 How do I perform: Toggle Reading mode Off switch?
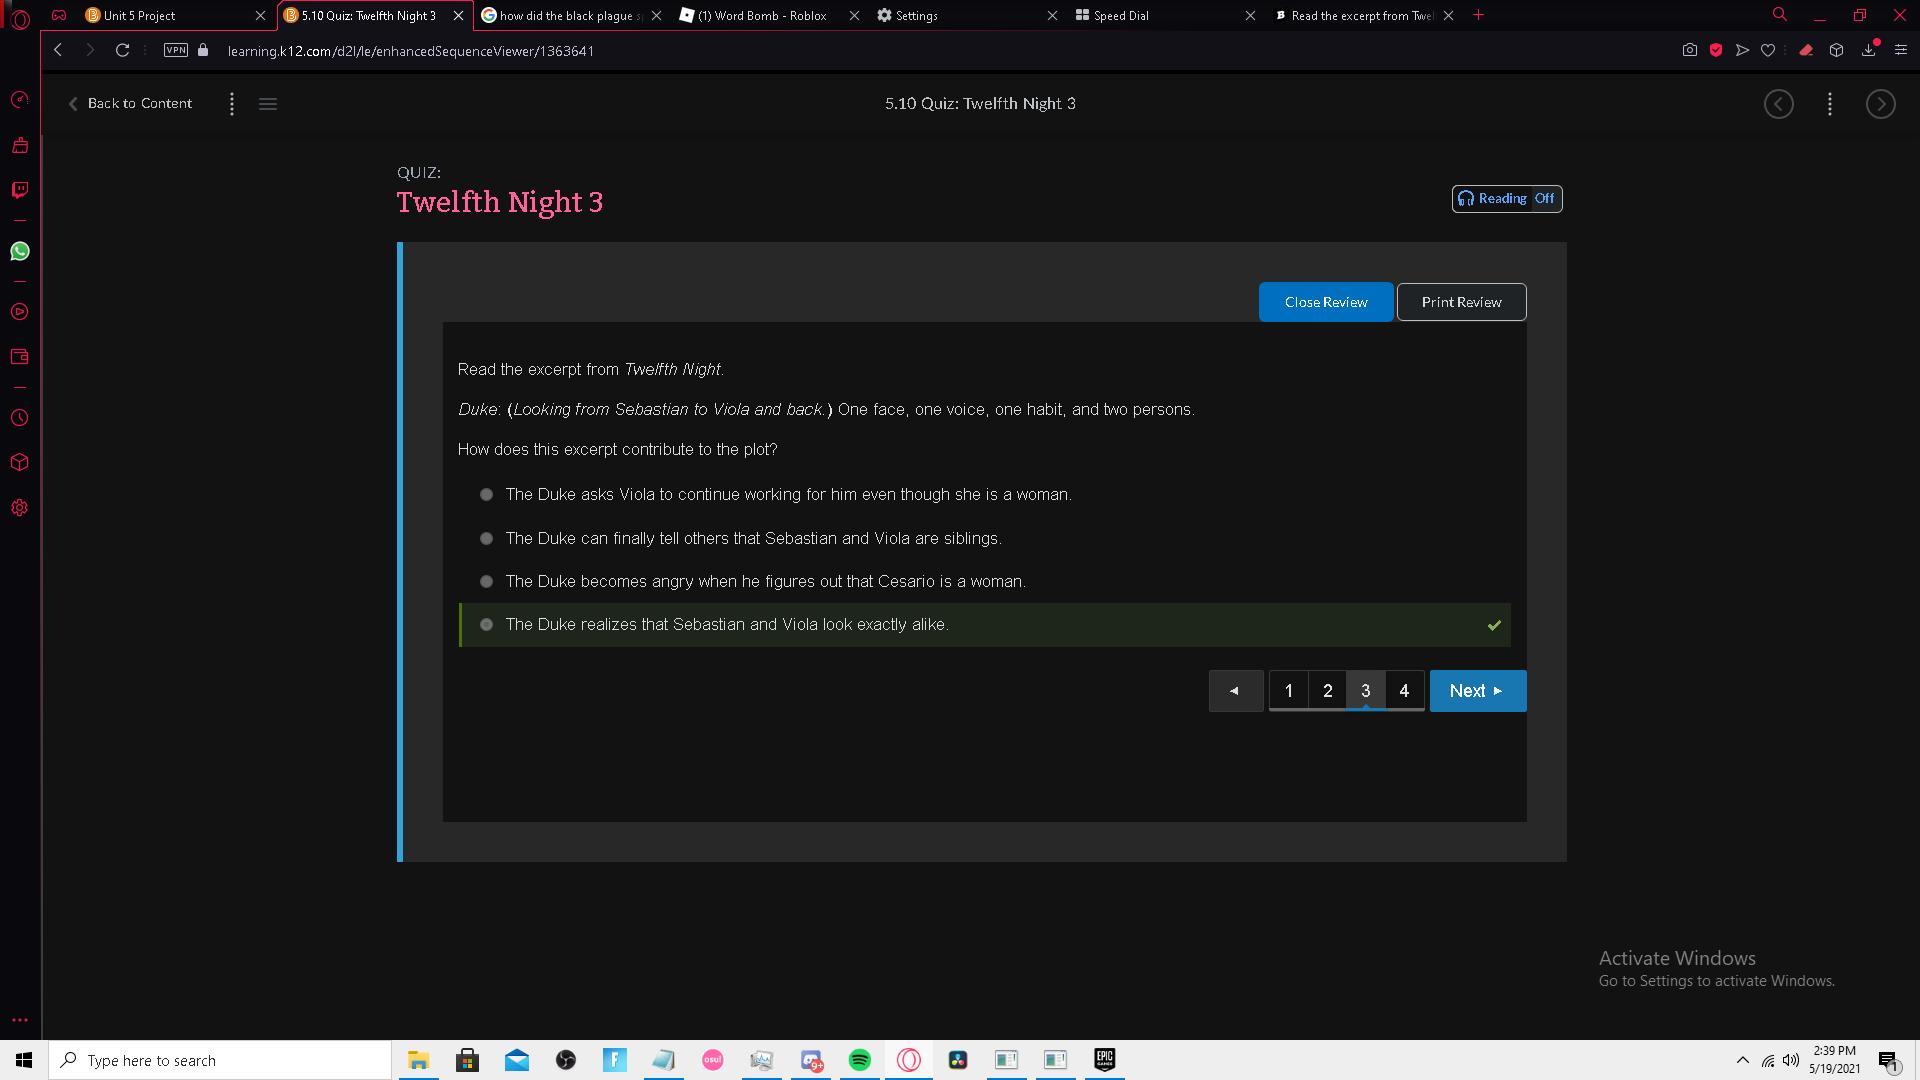coord(1507,199)
